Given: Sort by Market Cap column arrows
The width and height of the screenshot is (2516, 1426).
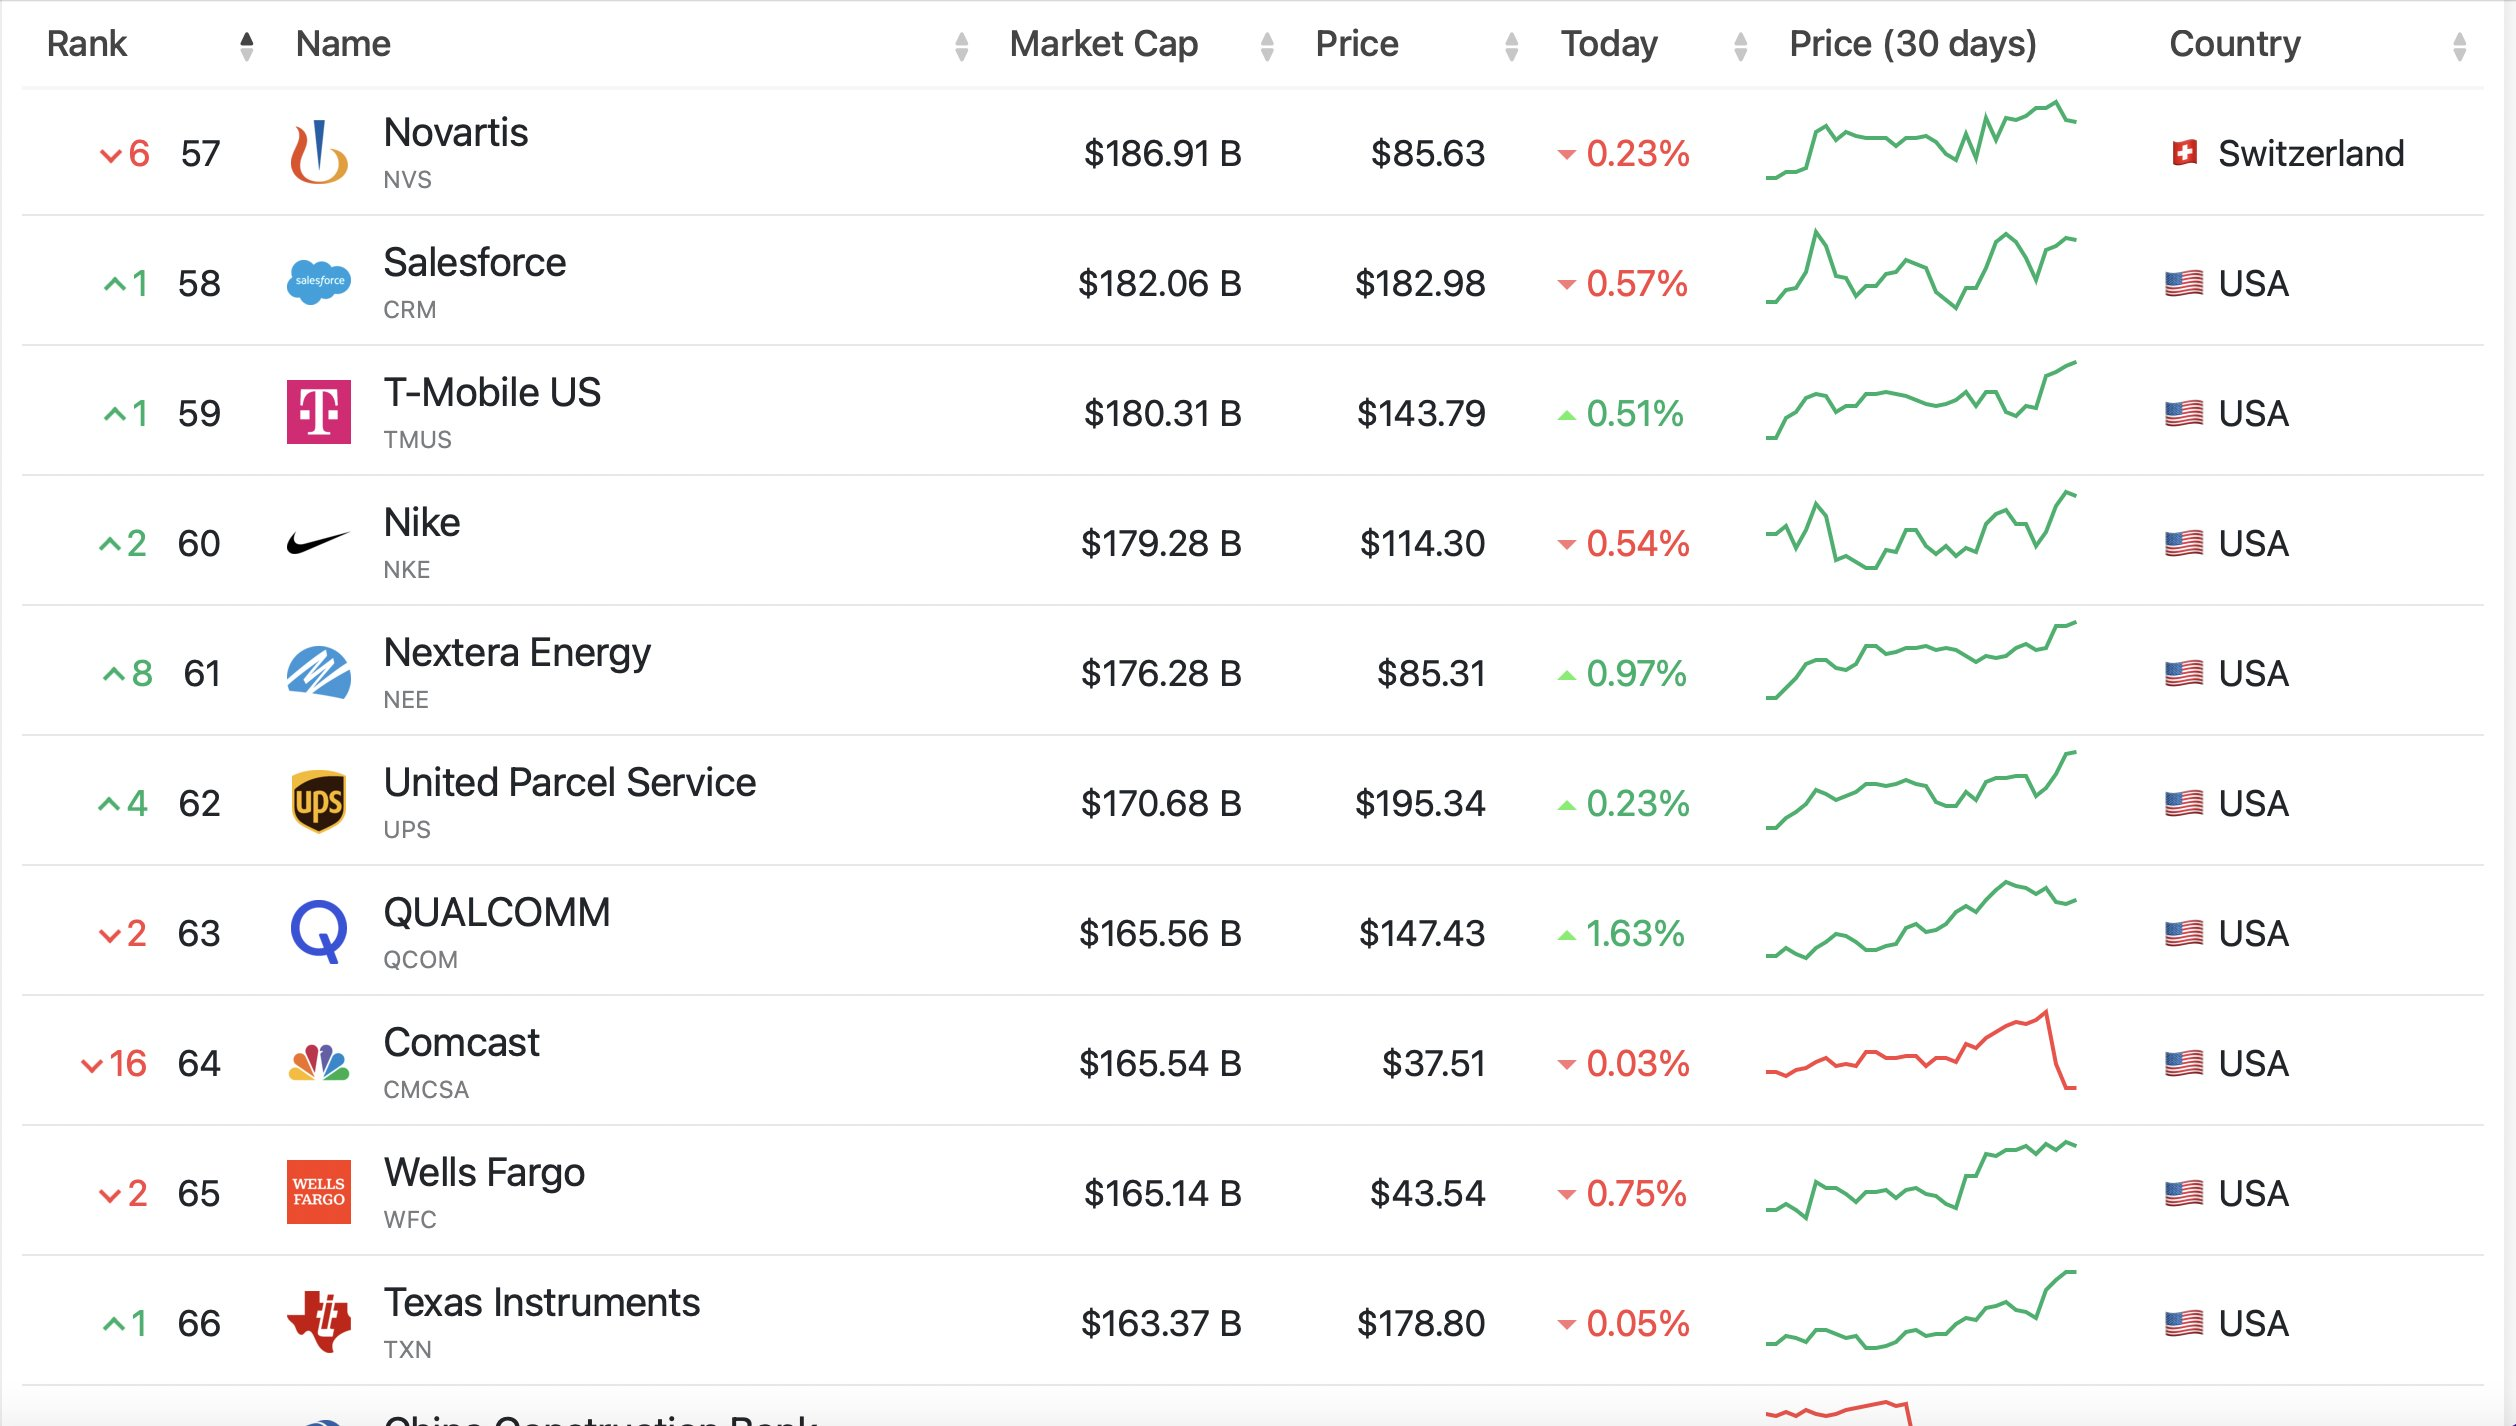Looking at the screenshot, I should tap(1267, 45).
